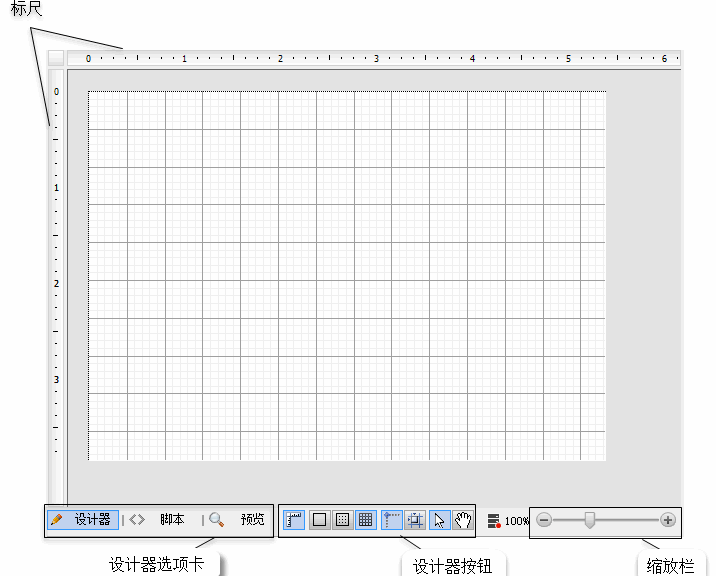Viewport: 716px width, 576px height.
Task: Click the center of the design grid canvas
Action: click(347, 276)
